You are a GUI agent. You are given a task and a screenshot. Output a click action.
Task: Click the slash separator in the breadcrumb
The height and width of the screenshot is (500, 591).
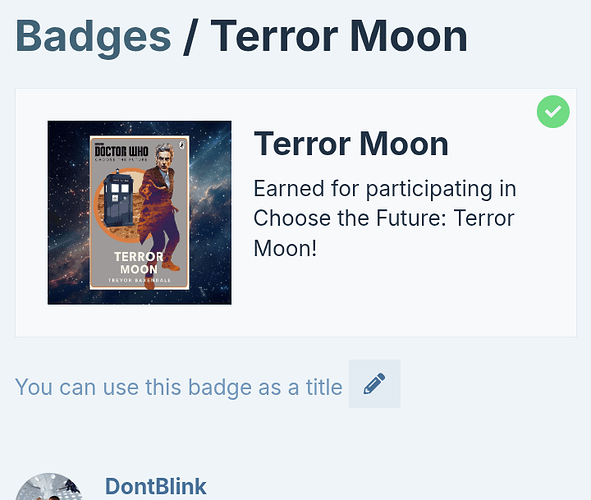click(x=191, y=37)
